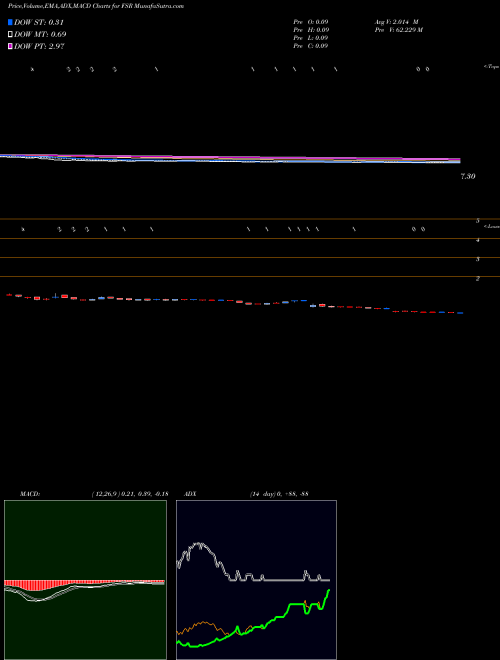The height and width of the screenshot is (660, 500).
Task: Click the ADX (14 day) parameter values
Action: [x=279, y=494]
